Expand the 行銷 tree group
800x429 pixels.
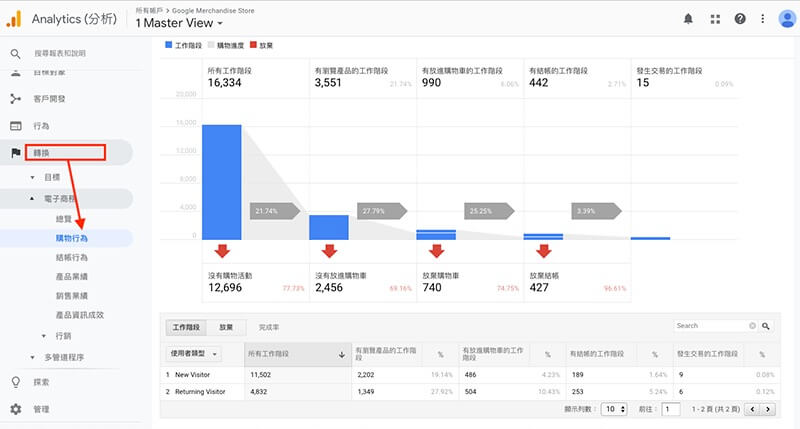click(x=44, y=336)
